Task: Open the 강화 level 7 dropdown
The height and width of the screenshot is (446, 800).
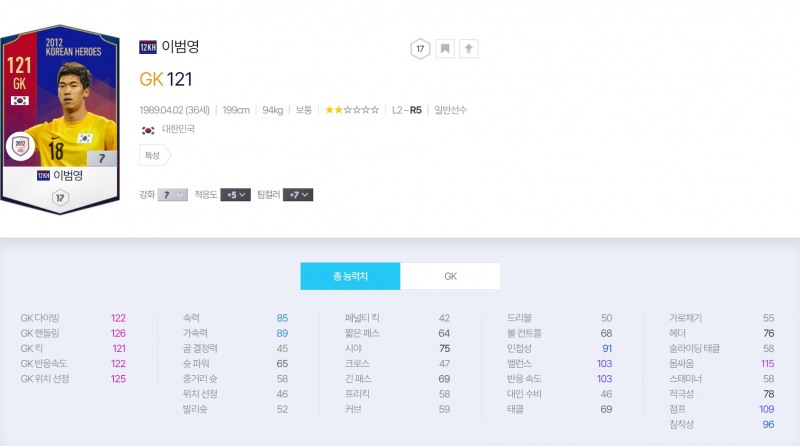Action: point(172,194)
